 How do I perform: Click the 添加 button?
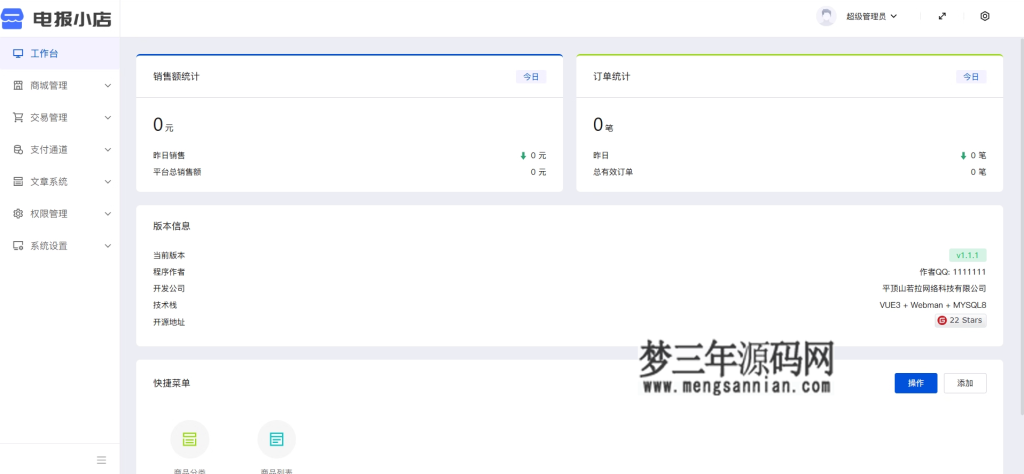(x=965, y=383)
